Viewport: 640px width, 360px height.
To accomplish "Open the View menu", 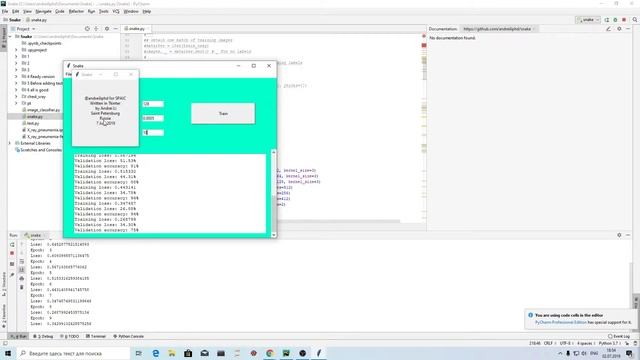I will point(27,11).
